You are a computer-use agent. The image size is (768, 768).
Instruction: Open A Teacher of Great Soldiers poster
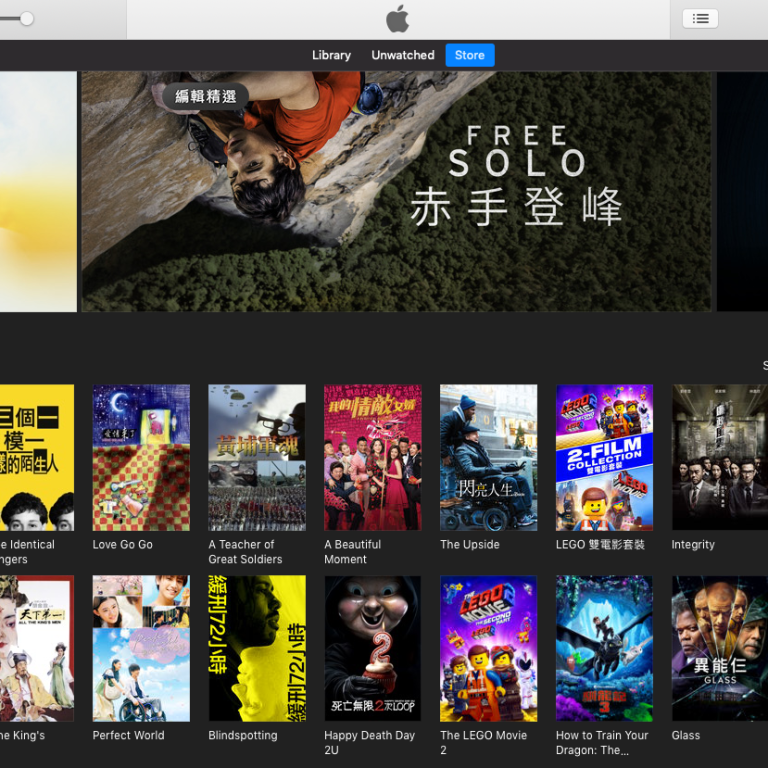(x=257, y=457)
